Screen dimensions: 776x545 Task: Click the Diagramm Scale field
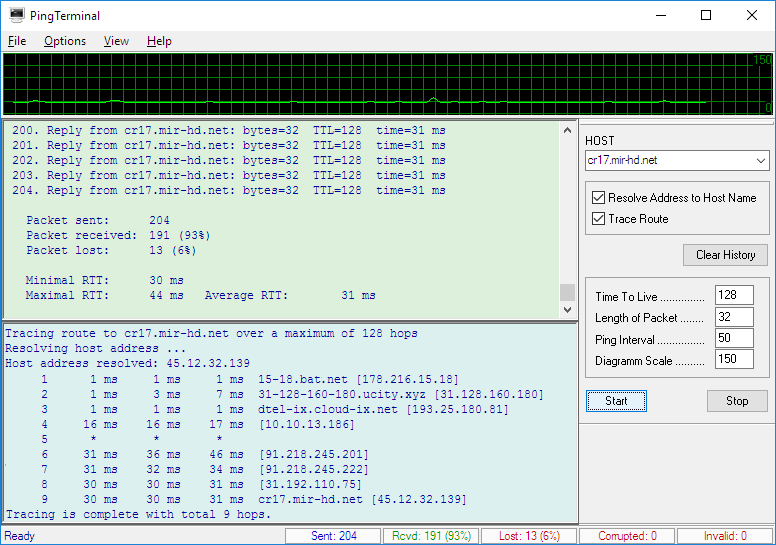734,359
